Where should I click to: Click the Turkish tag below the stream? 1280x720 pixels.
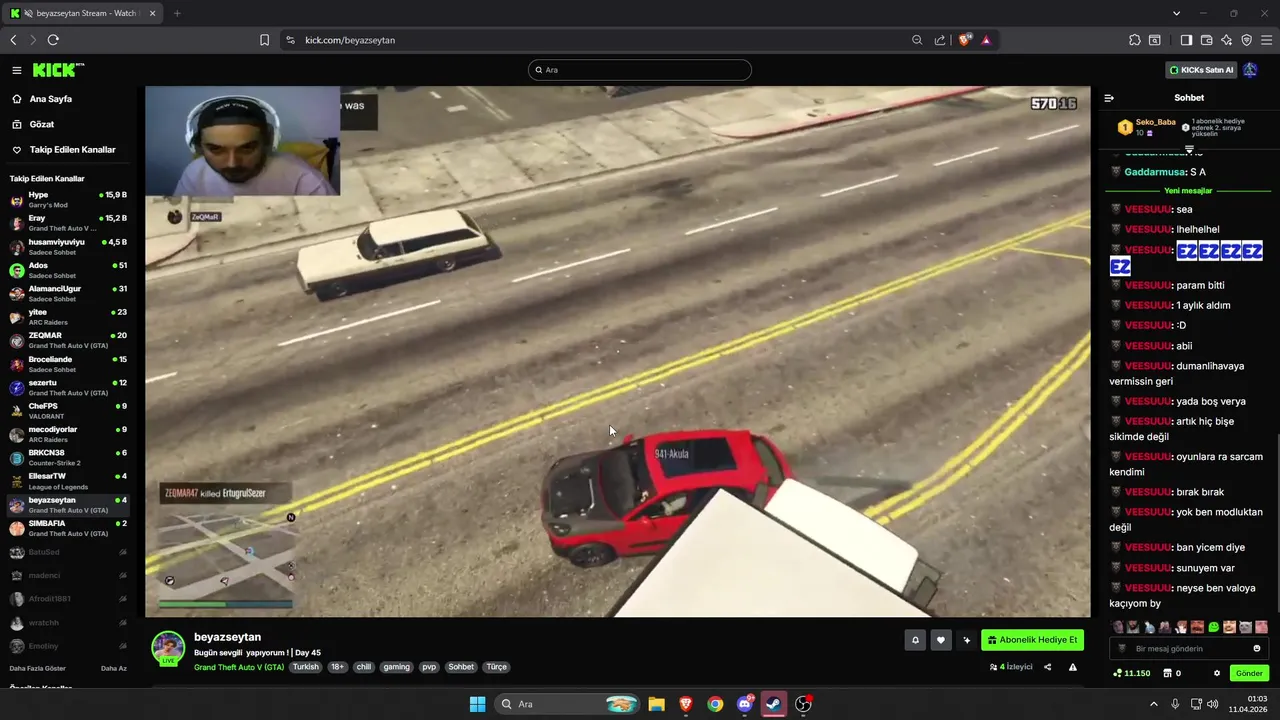click(305, 667)
